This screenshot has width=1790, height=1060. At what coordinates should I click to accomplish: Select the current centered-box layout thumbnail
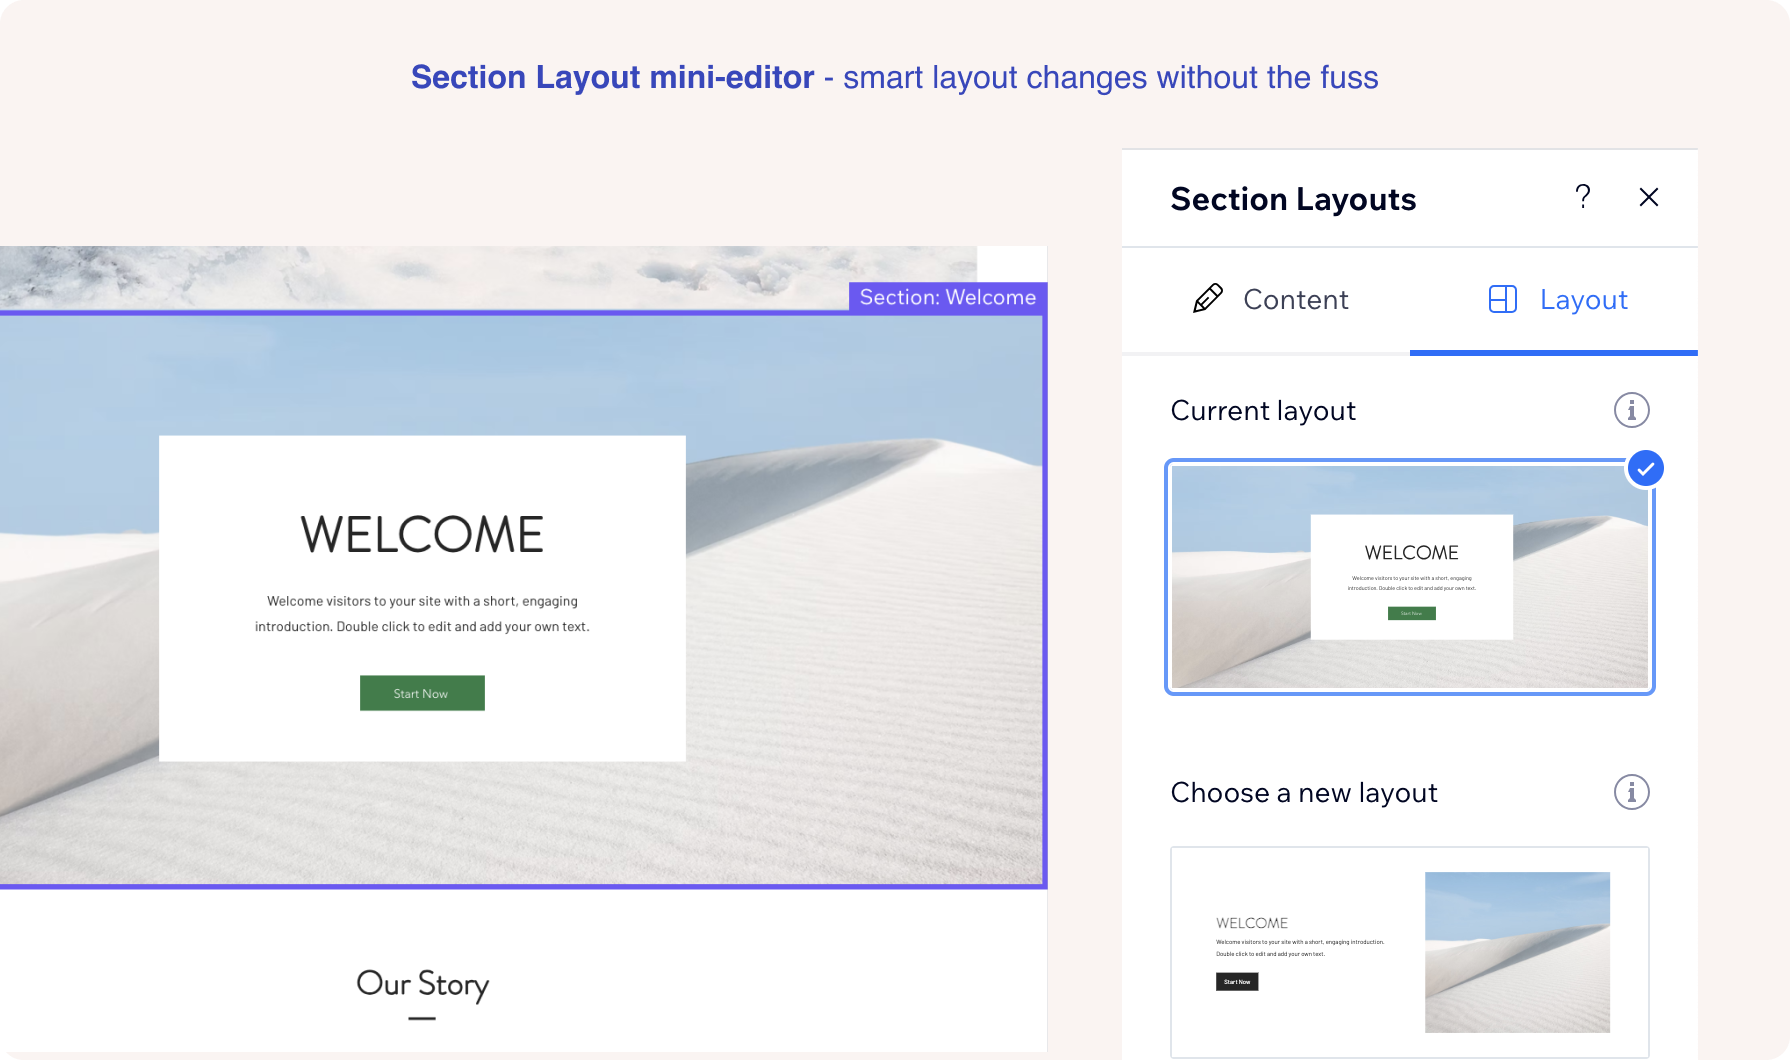tap(1409, 577)
